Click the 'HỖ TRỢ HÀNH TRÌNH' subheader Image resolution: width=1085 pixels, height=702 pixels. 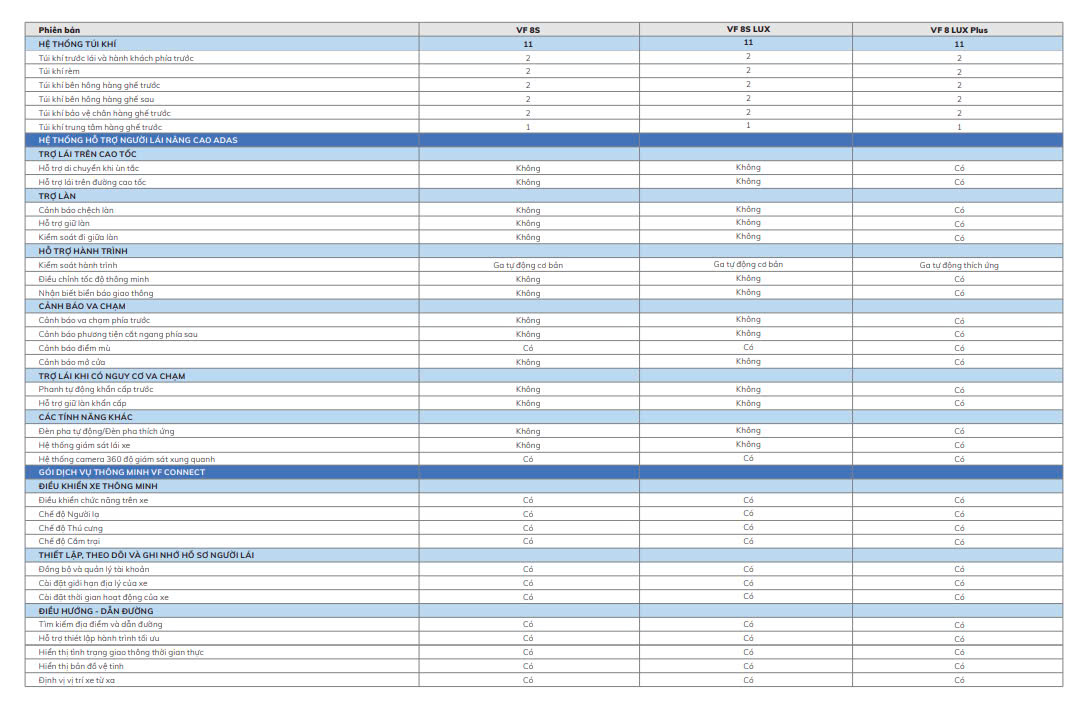(83, 250)
